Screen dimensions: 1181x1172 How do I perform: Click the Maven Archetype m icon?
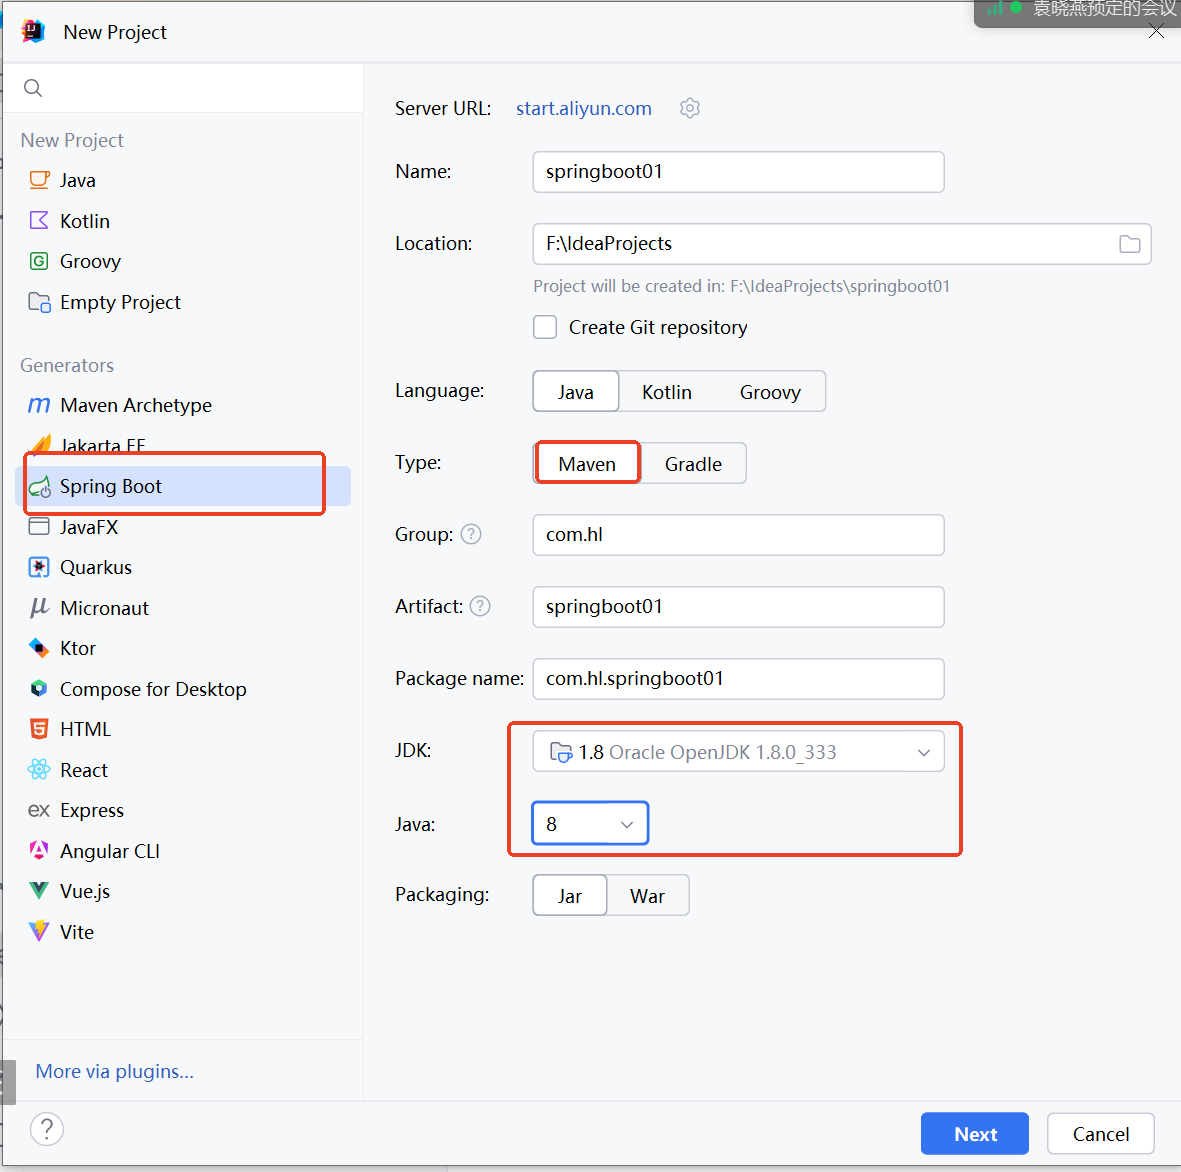coord(39,405)
